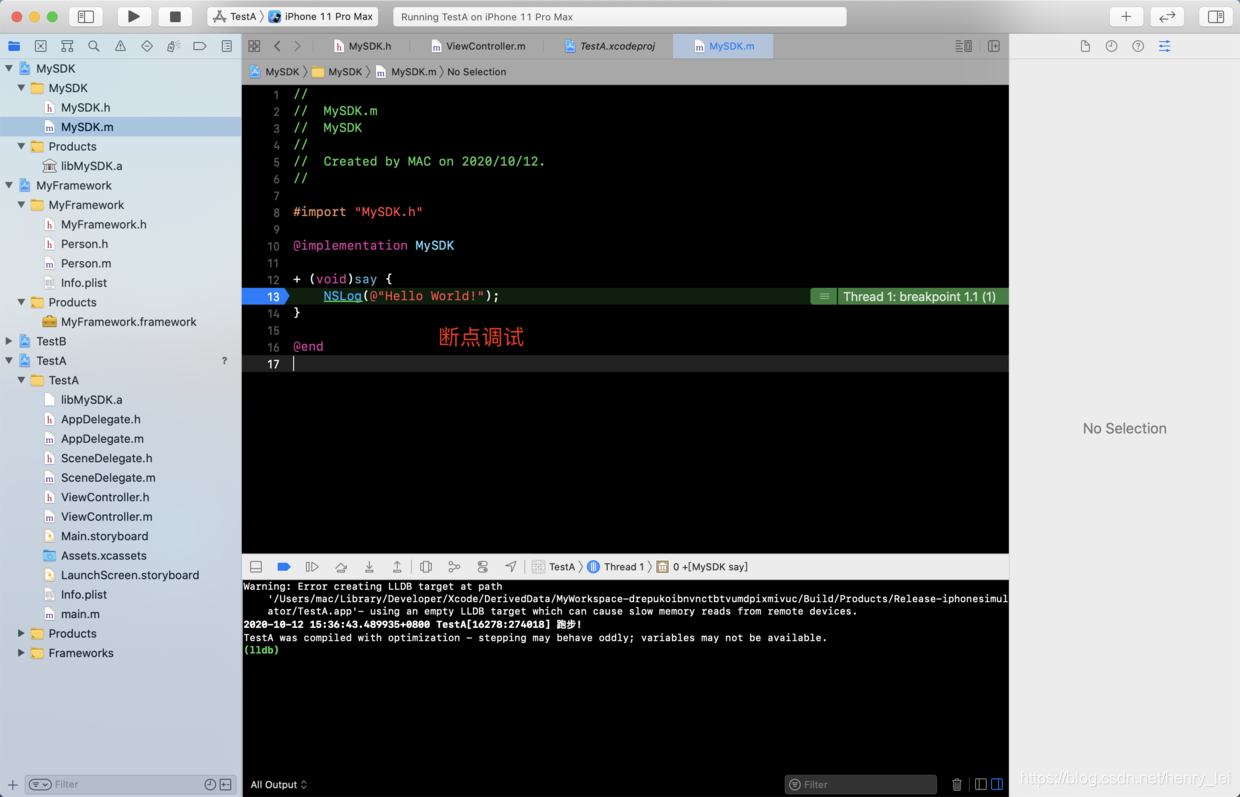Open the Report navigator

point(227,46)
